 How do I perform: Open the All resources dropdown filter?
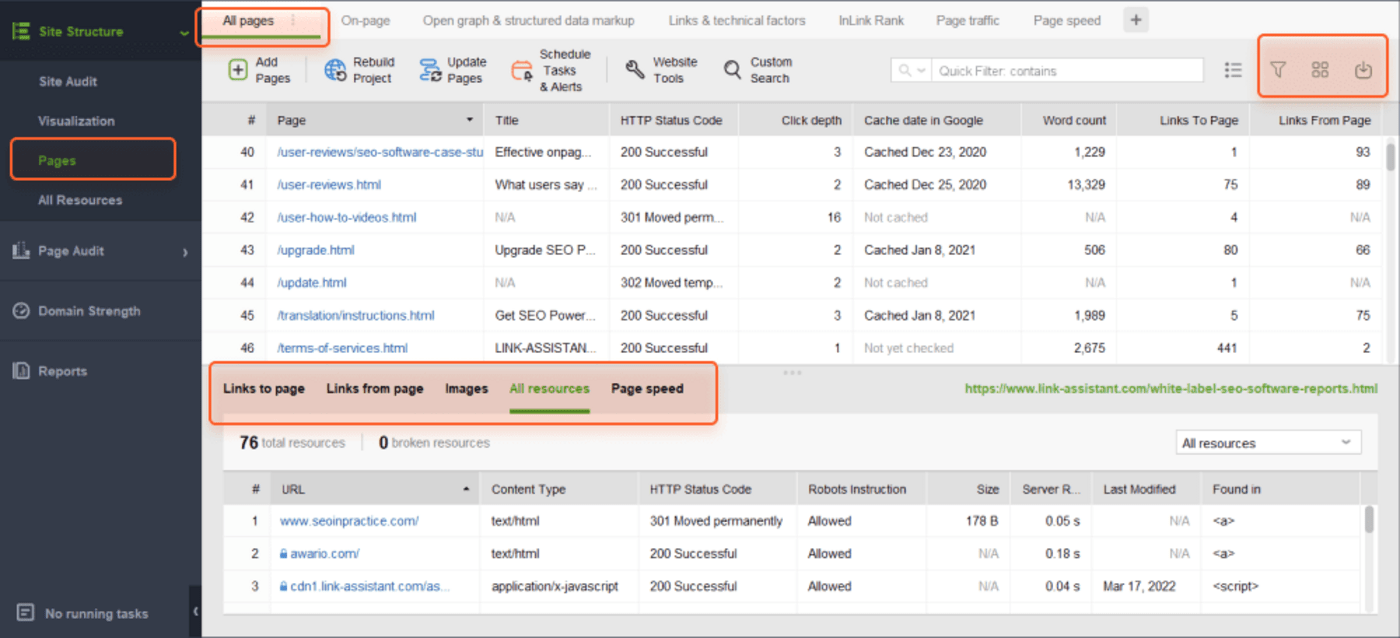tap(1267, 441)
